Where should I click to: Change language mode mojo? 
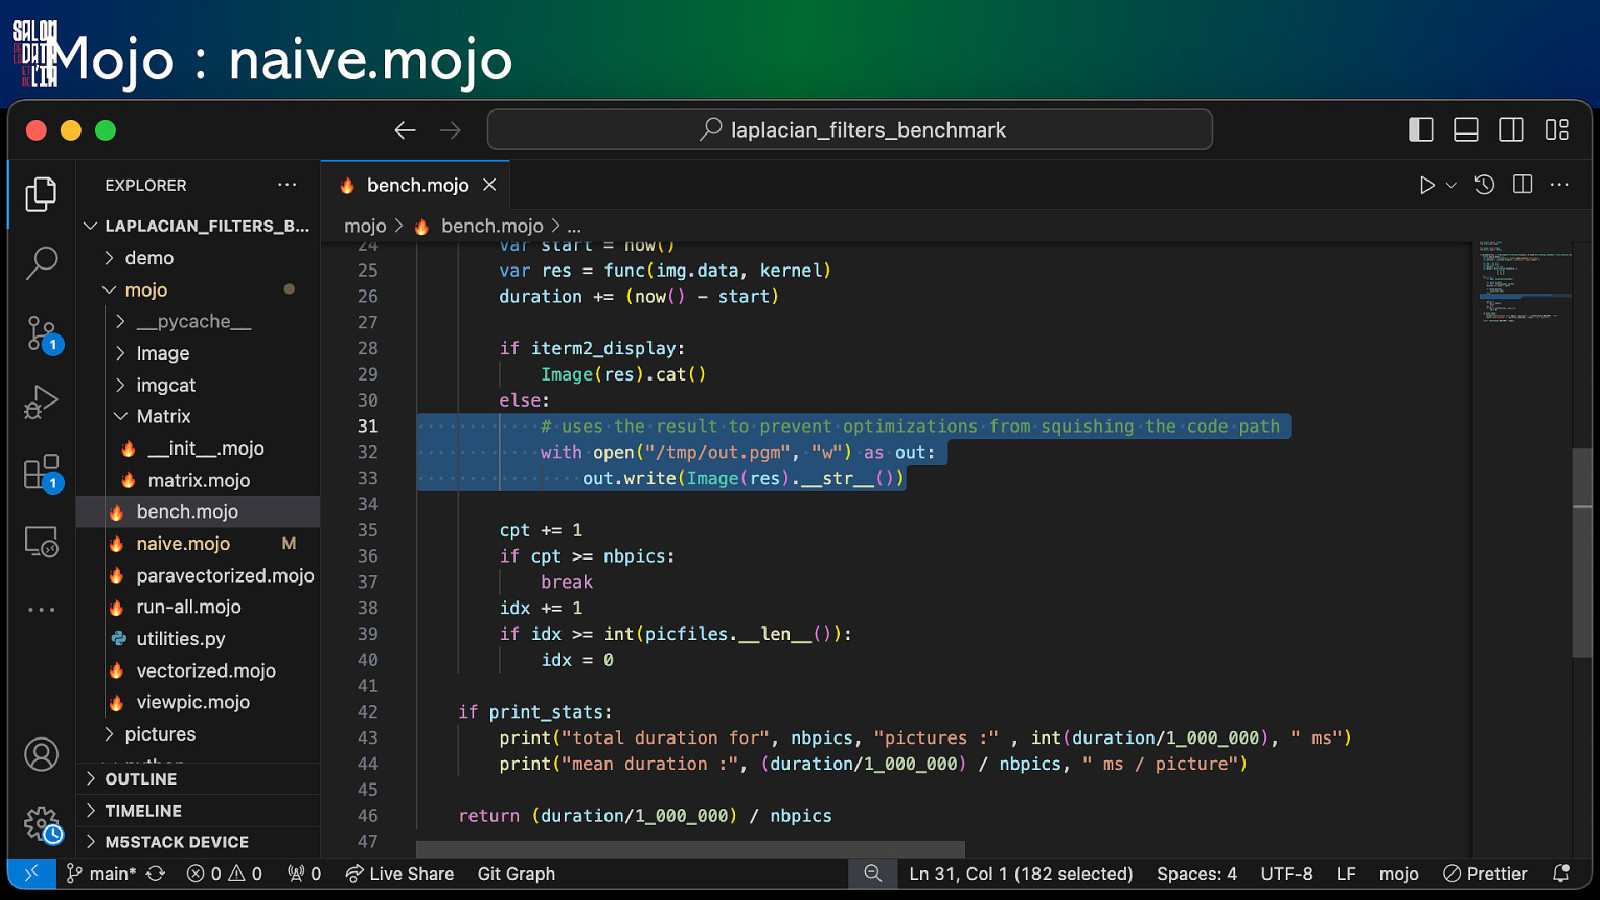tap(1398, 873)
